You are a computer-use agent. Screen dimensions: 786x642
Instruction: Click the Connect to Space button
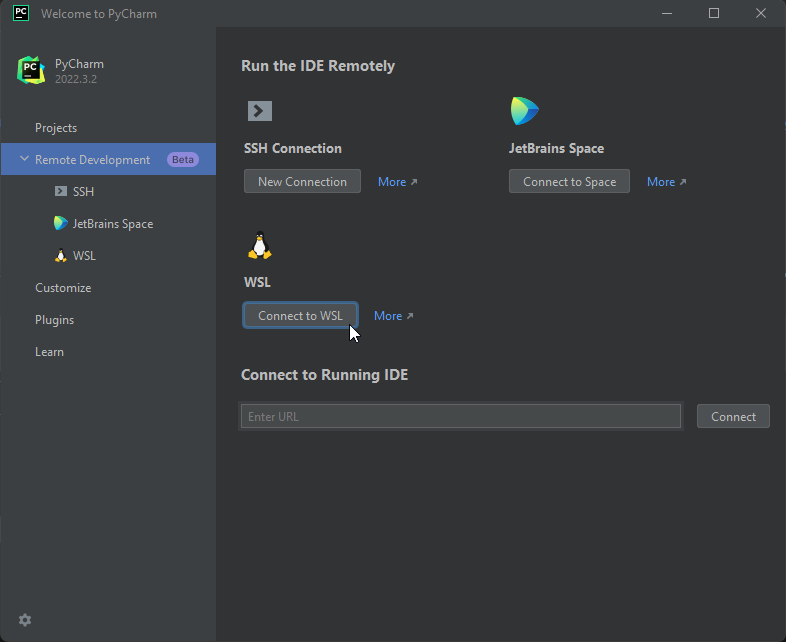coord(569,181)
